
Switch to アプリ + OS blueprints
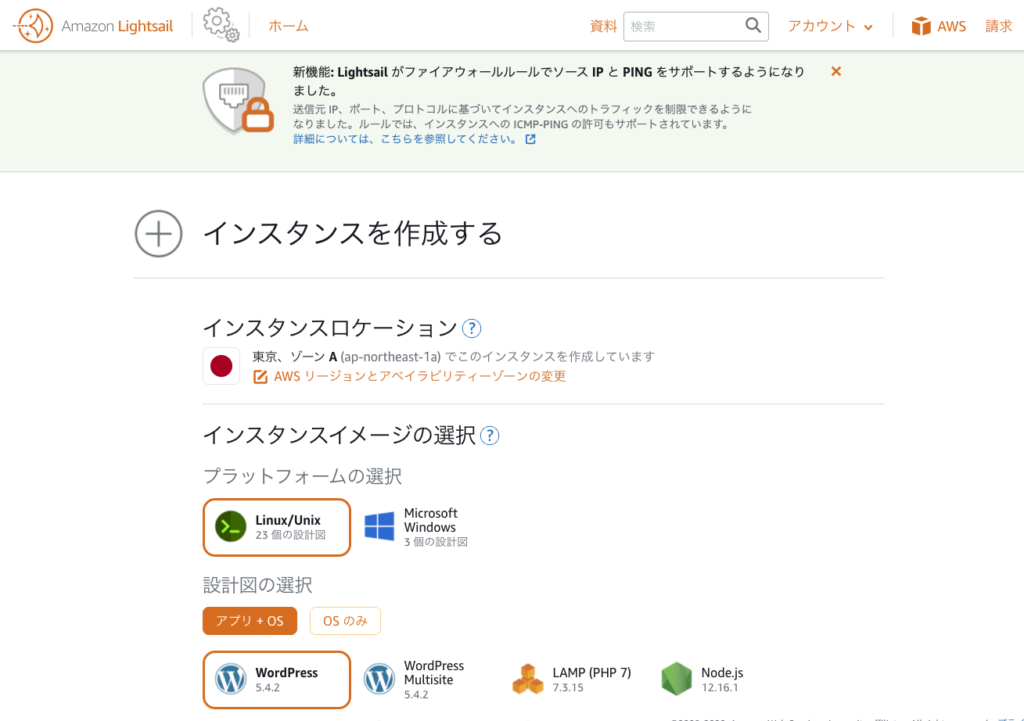[x=249, y=621]
